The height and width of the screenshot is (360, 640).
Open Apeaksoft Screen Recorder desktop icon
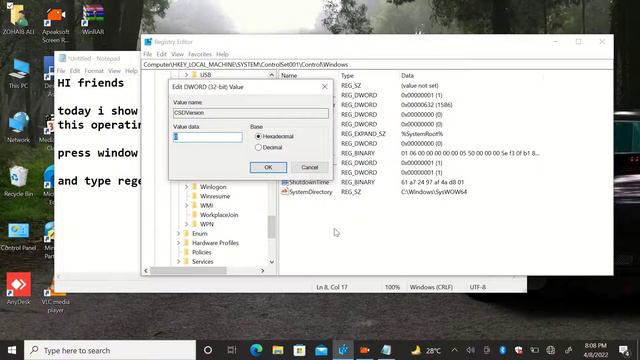click(x=56, y=25)
